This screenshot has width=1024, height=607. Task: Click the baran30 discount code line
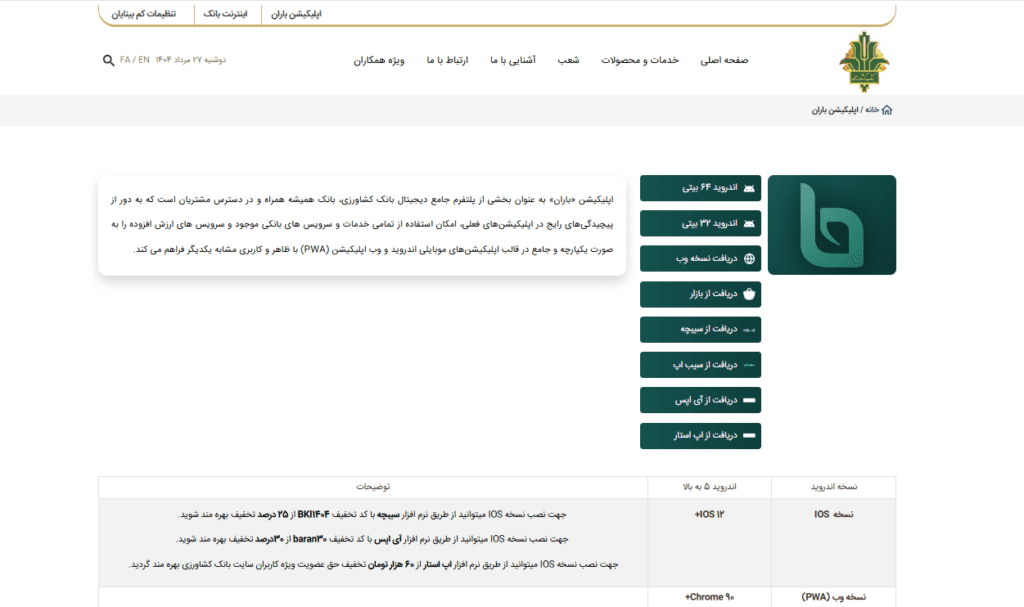372,539
